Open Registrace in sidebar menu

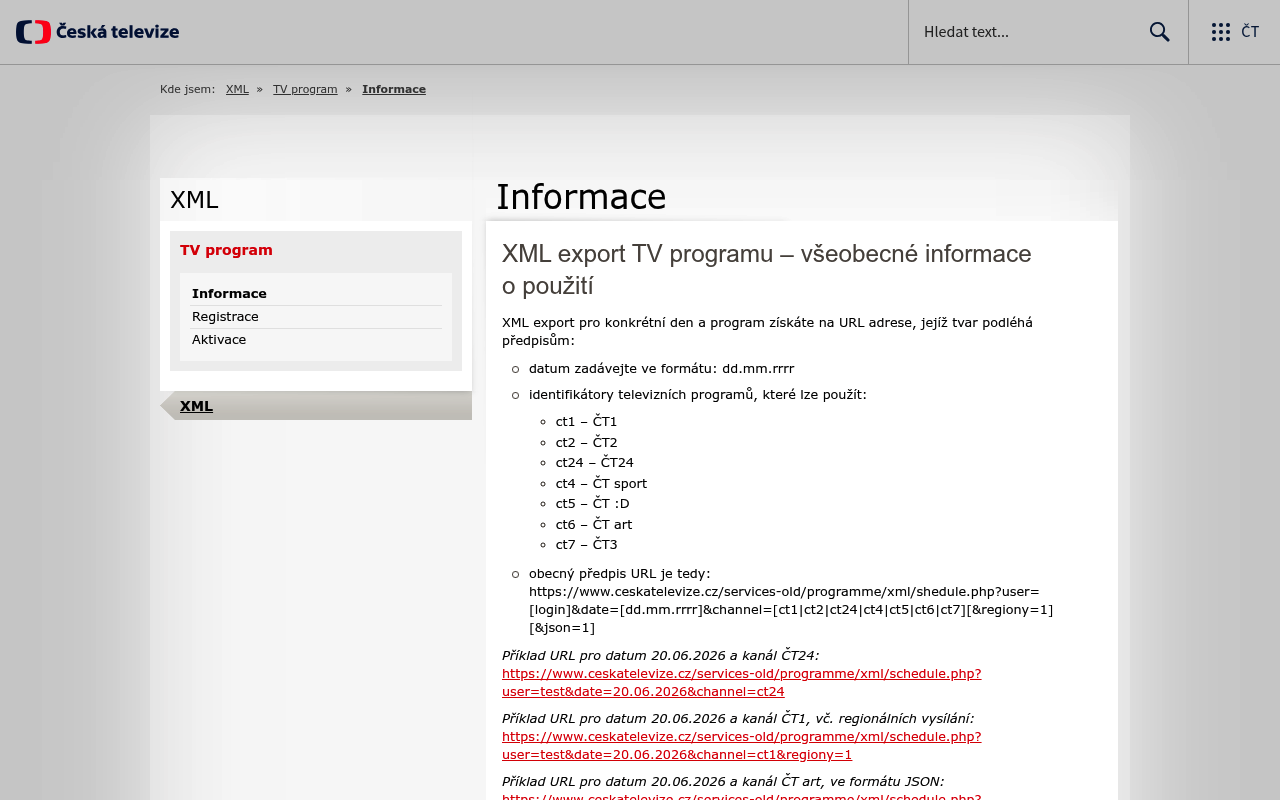tap(225, 316)
